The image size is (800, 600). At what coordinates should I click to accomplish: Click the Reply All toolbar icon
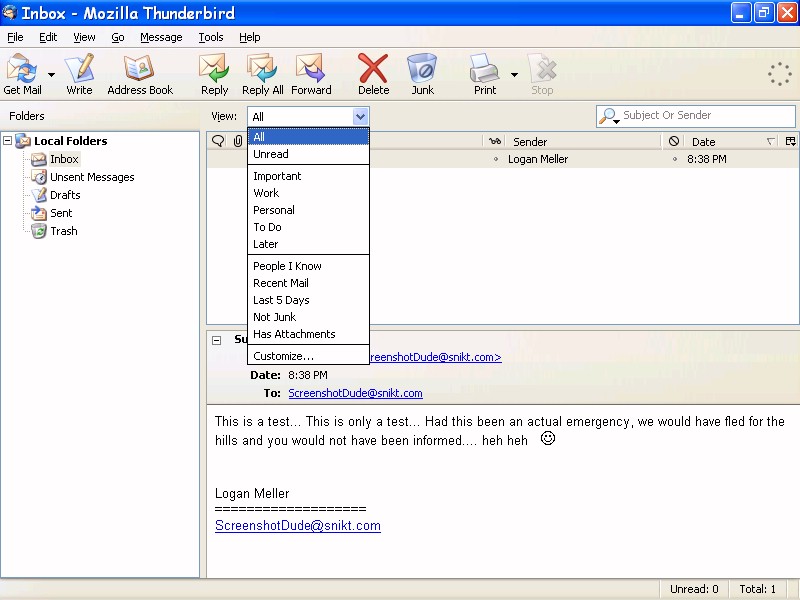(x=262, y=74)
